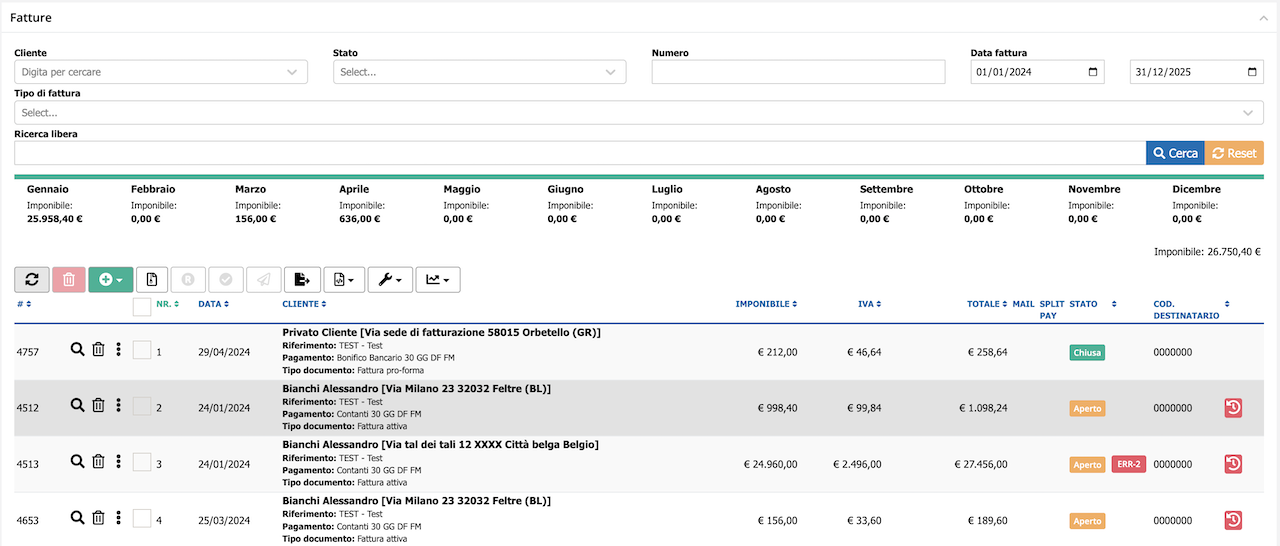Click red history icon on invoice 4653
Screen dimensions: 1280x546
click(x=1233, y=520)
